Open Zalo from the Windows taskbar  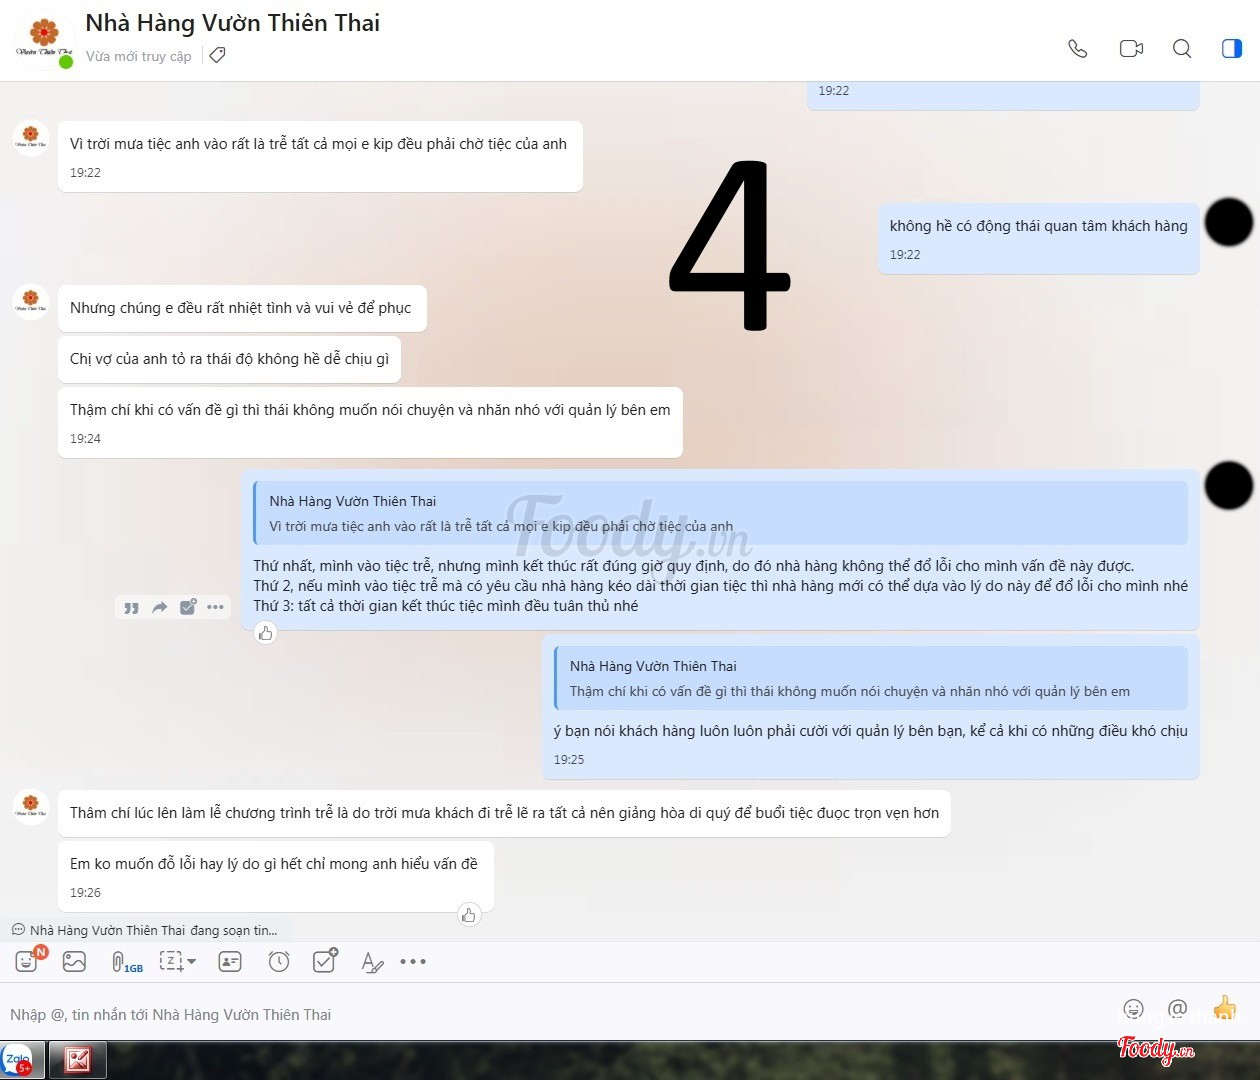pyautogui.click(x=19, y=1060)
